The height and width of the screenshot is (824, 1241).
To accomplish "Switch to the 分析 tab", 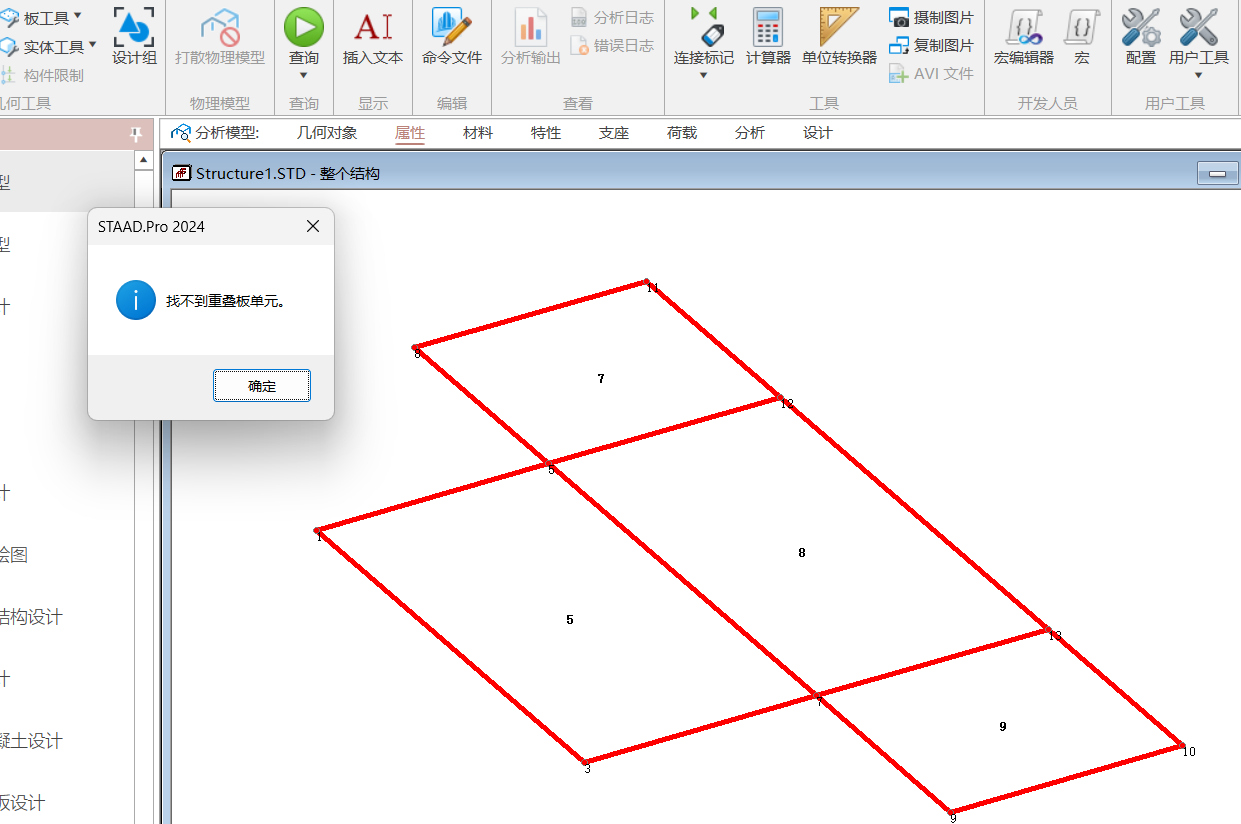I will click(750, 133).
